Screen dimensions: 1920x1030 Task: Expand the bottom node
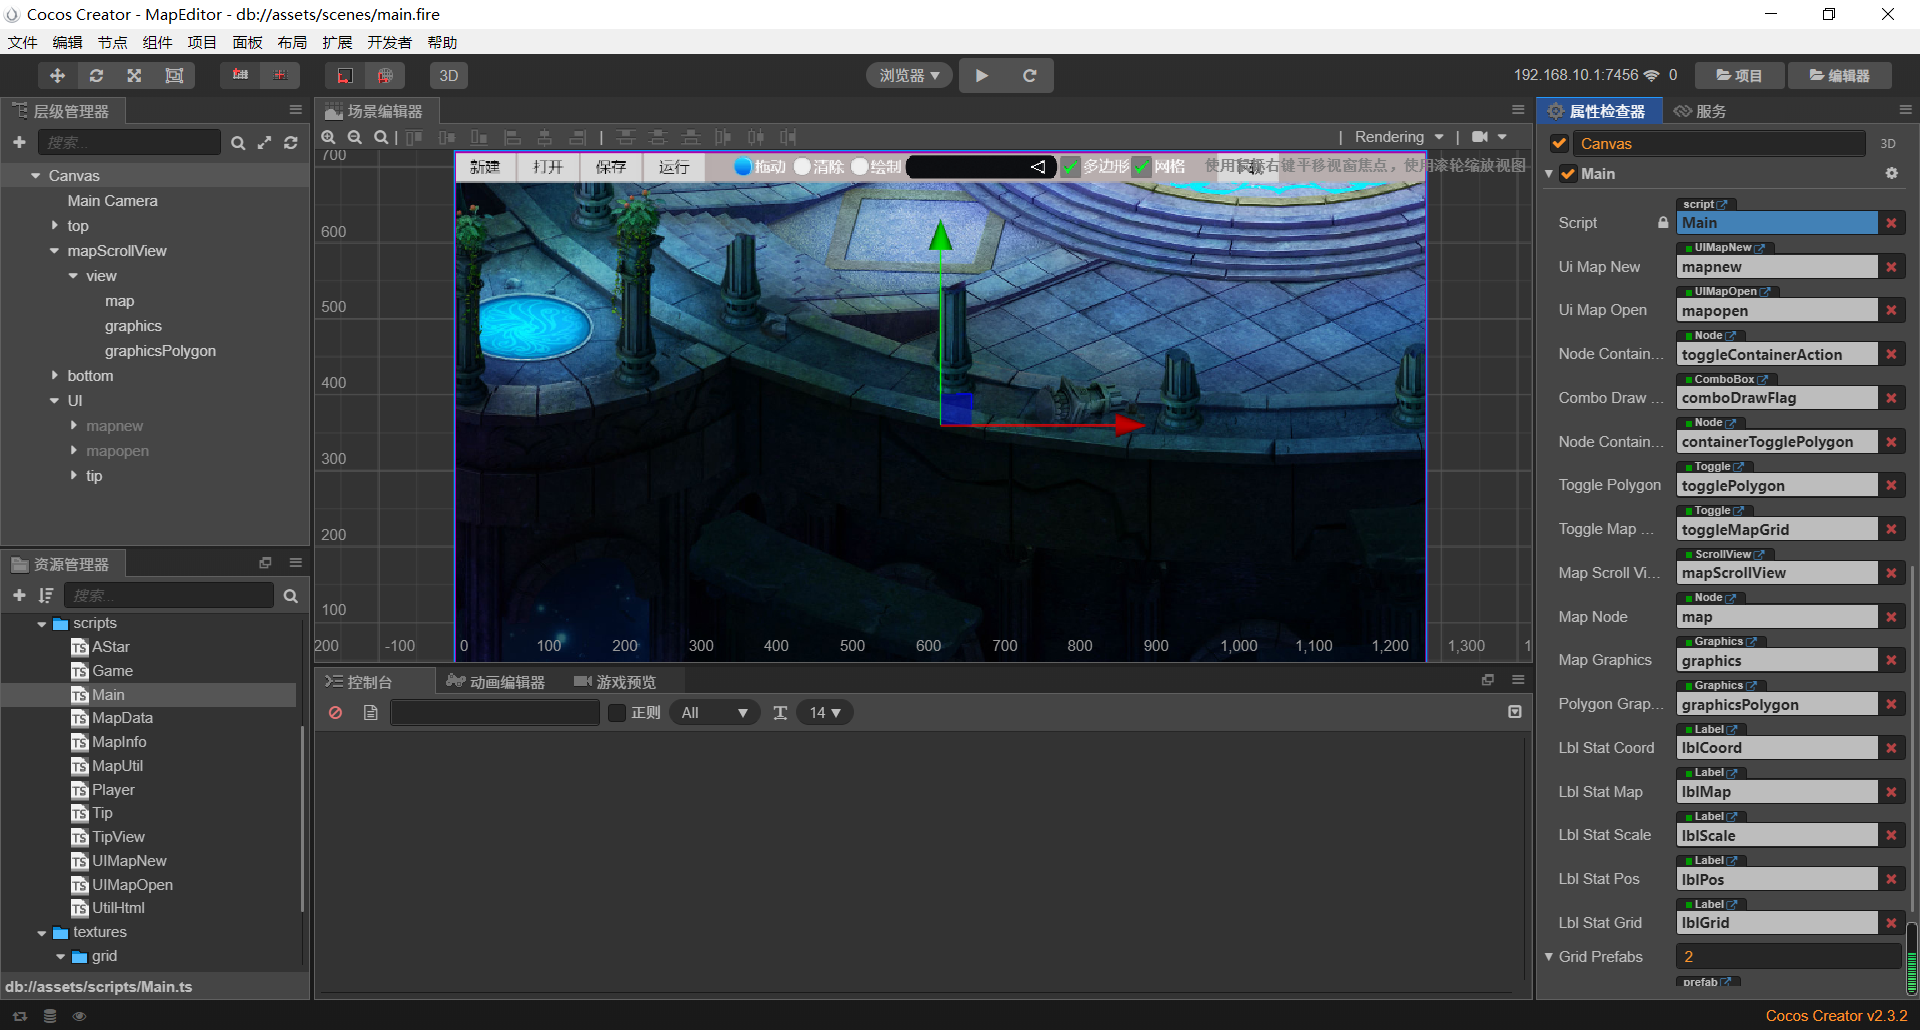pyautogui.click(x=55, y=376)
